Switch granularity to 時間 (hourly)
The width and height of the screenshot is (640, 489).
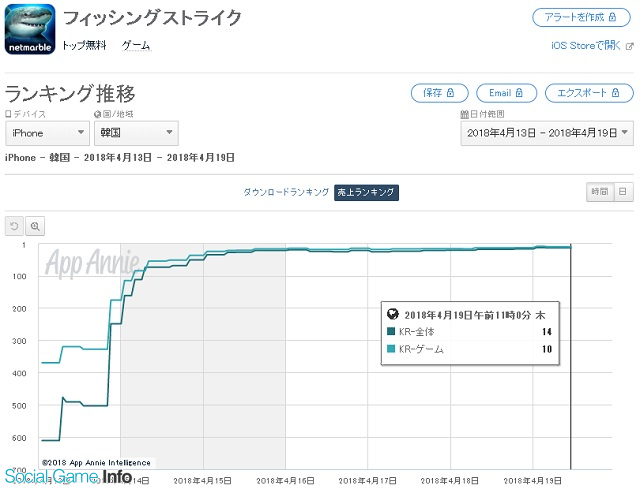598,192
